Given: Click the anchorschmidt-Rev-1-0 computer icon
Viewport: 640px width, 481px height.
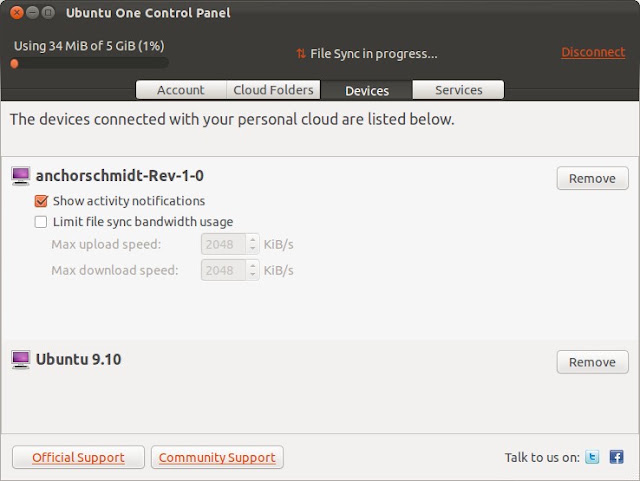Looking at the screenshot, I should click(20, 176).
